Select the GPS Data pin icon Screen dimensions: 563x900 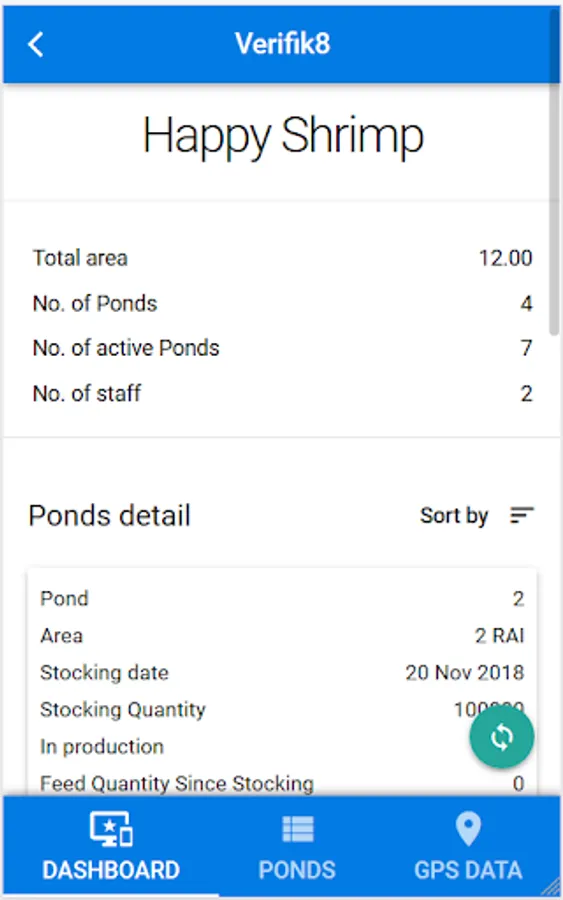468,829
